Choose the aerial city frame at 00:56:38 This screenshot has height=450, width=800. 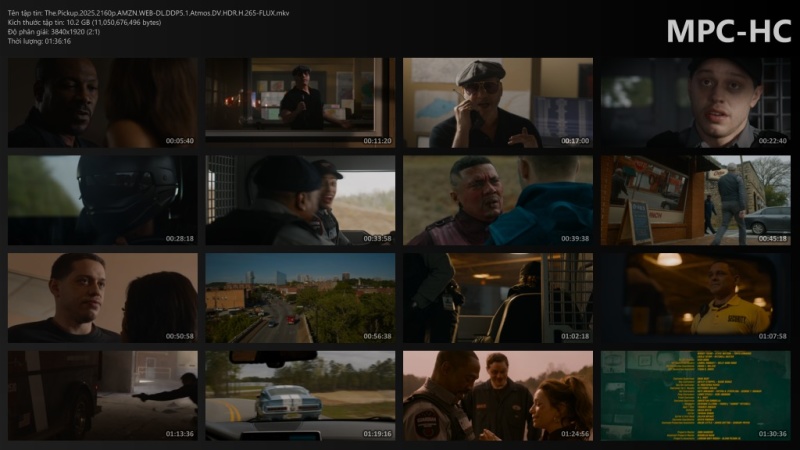300,298
